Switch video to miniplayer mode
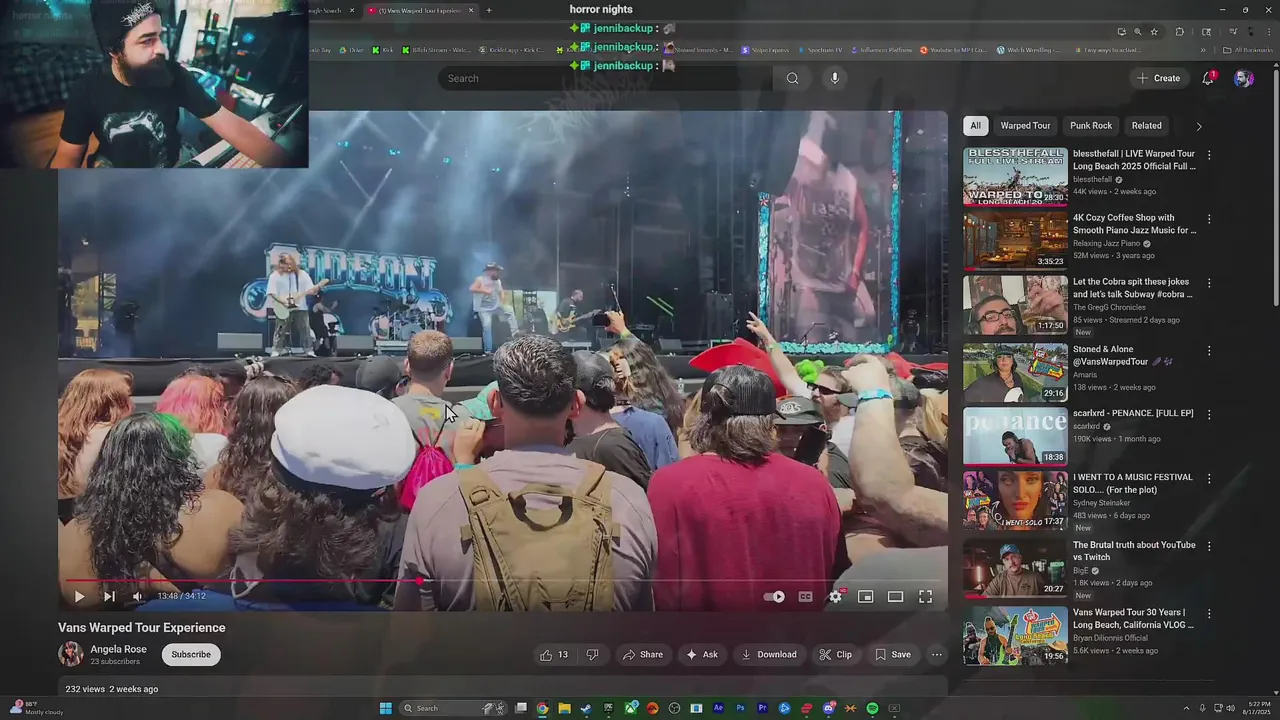This screenshot has width=1280, height=720. (866, 596)
